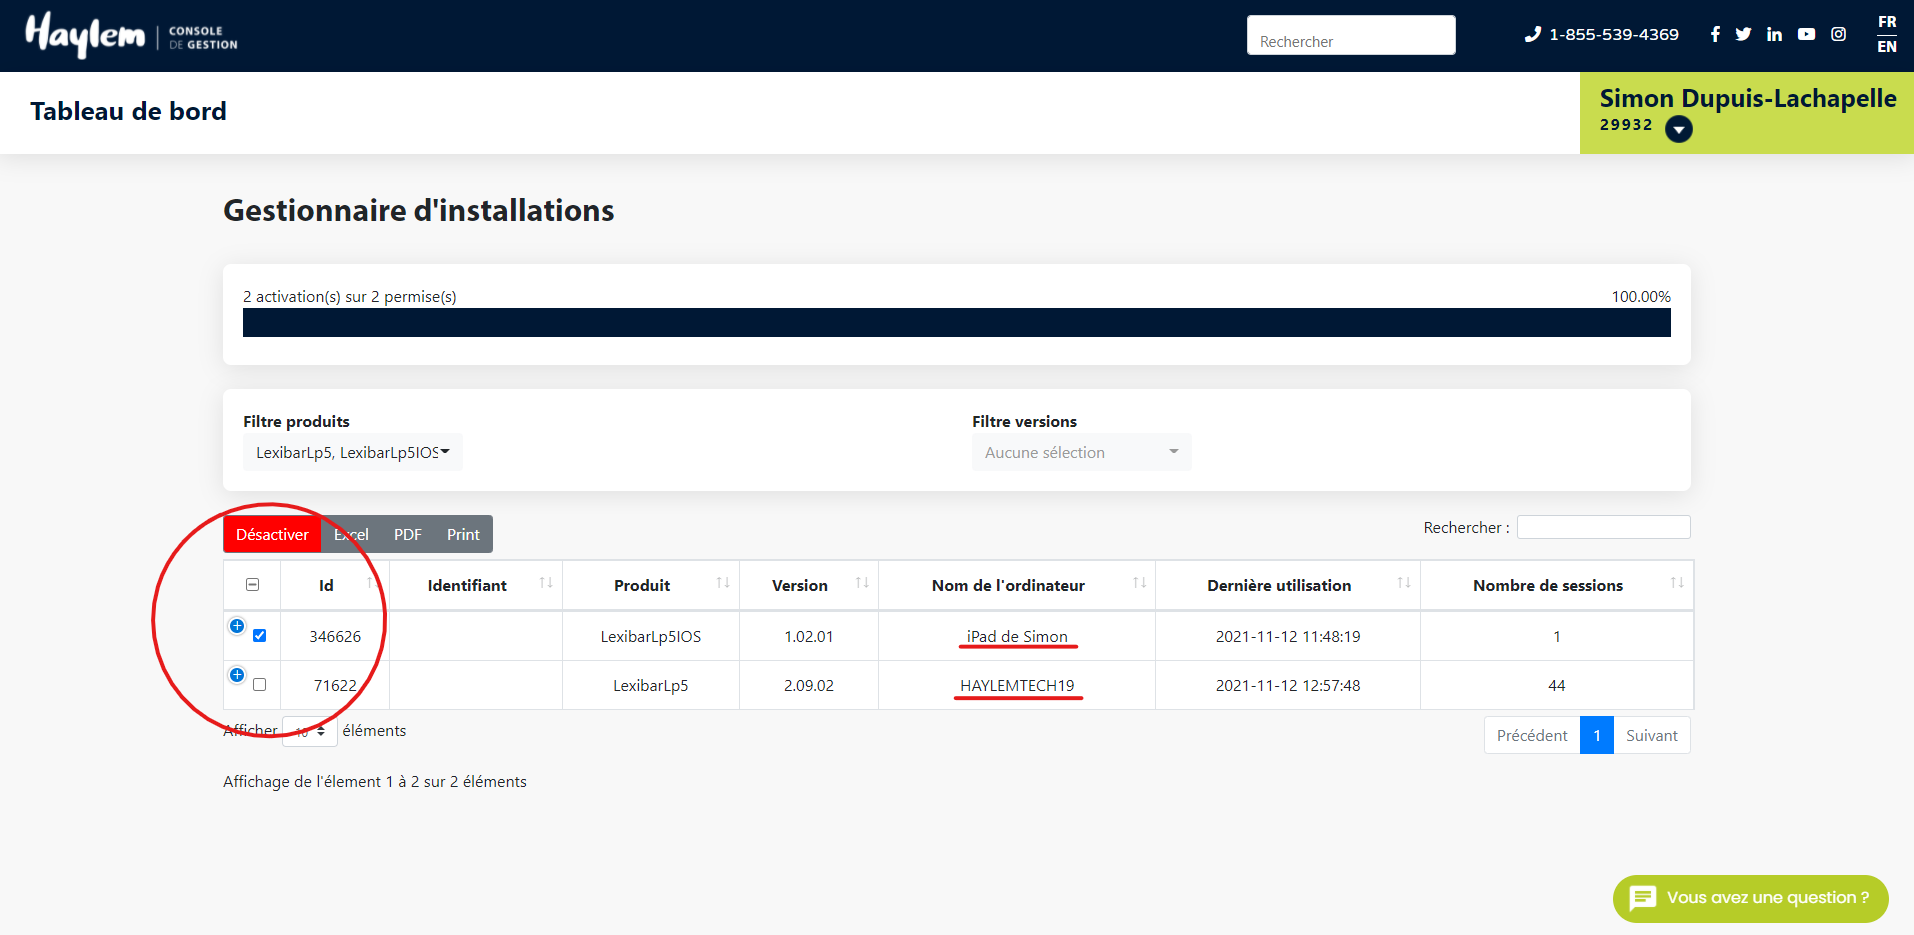Open Haylem Twitter page icon
1914x935 pixels.
pos(1743,34)
